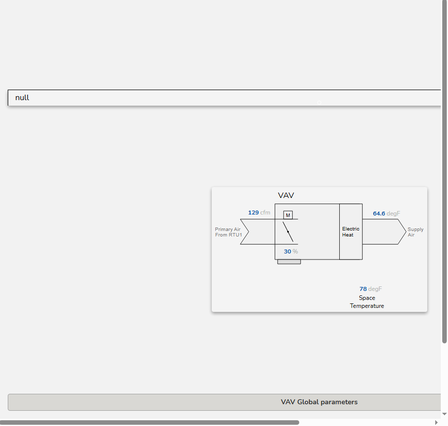Expand the VAV Global parameters bar
Image resolution: width=448 pixels, height=426 pixels.
[224, 402]
